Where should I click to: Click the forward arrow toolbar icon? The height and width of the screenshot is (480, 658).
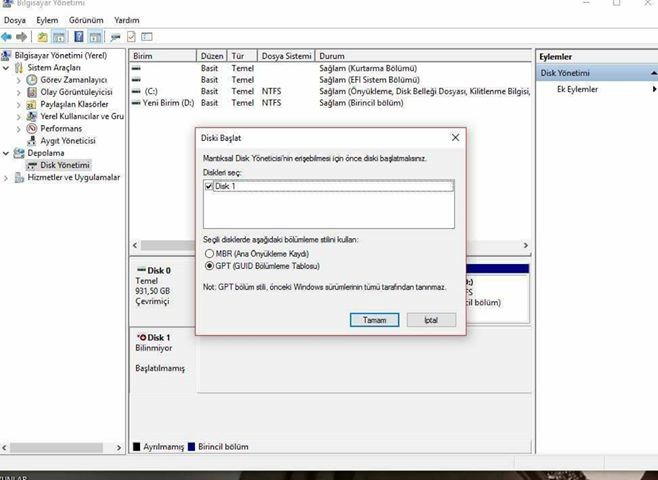23,37
